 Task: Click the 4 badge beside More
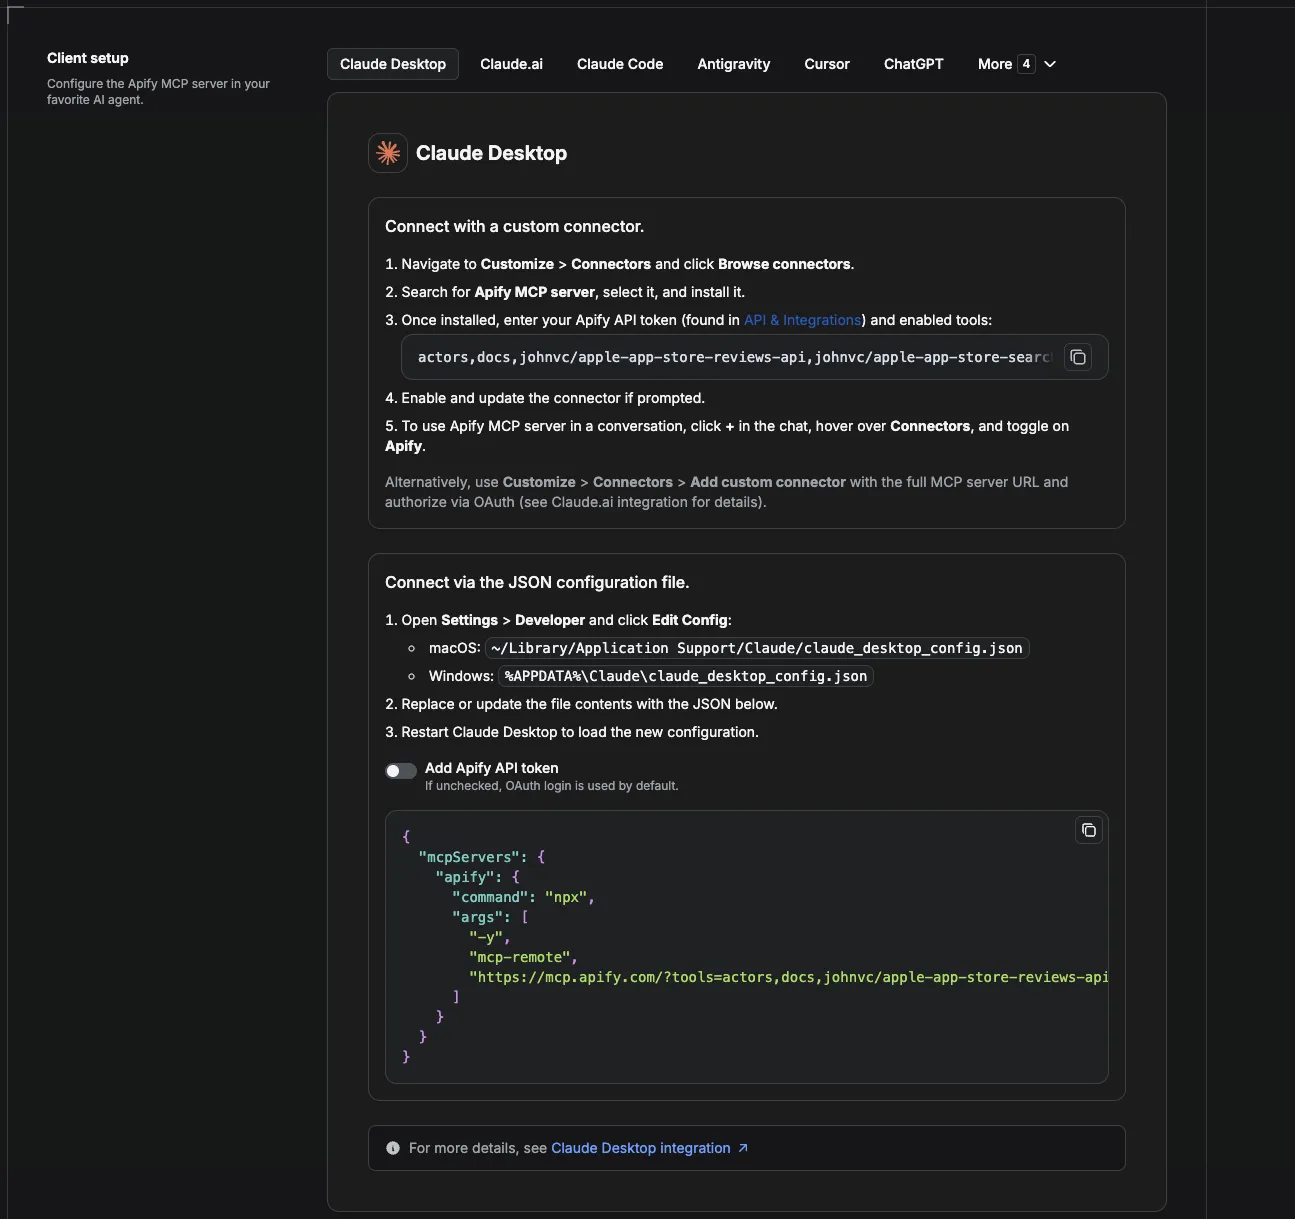(1026, 64)
